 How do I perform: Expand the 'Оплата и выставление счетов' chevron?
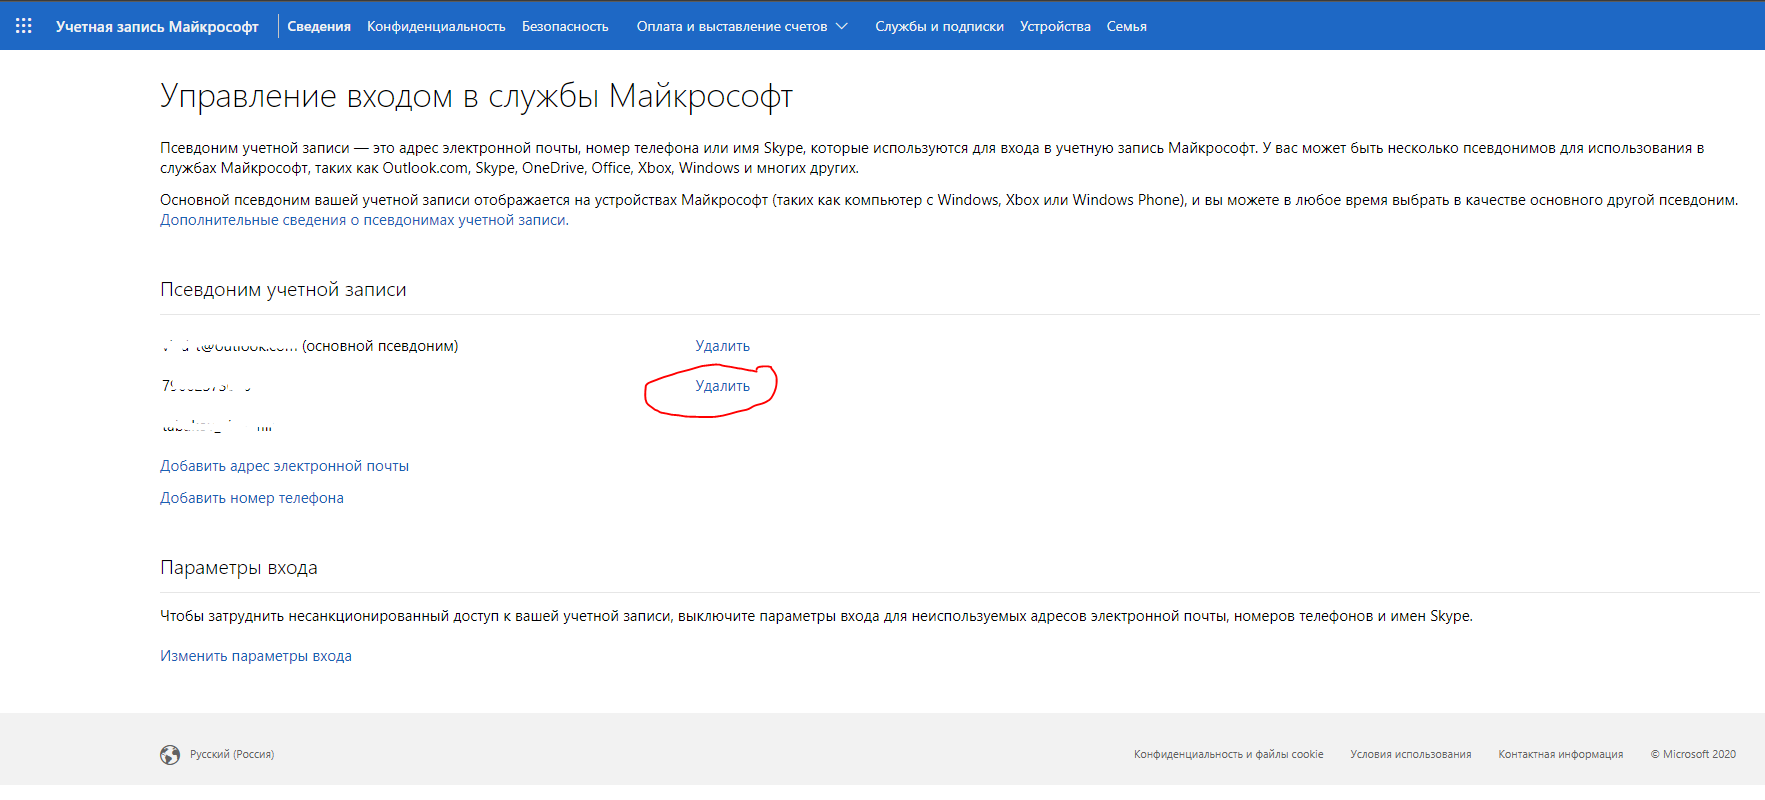[x=842, y=26]
